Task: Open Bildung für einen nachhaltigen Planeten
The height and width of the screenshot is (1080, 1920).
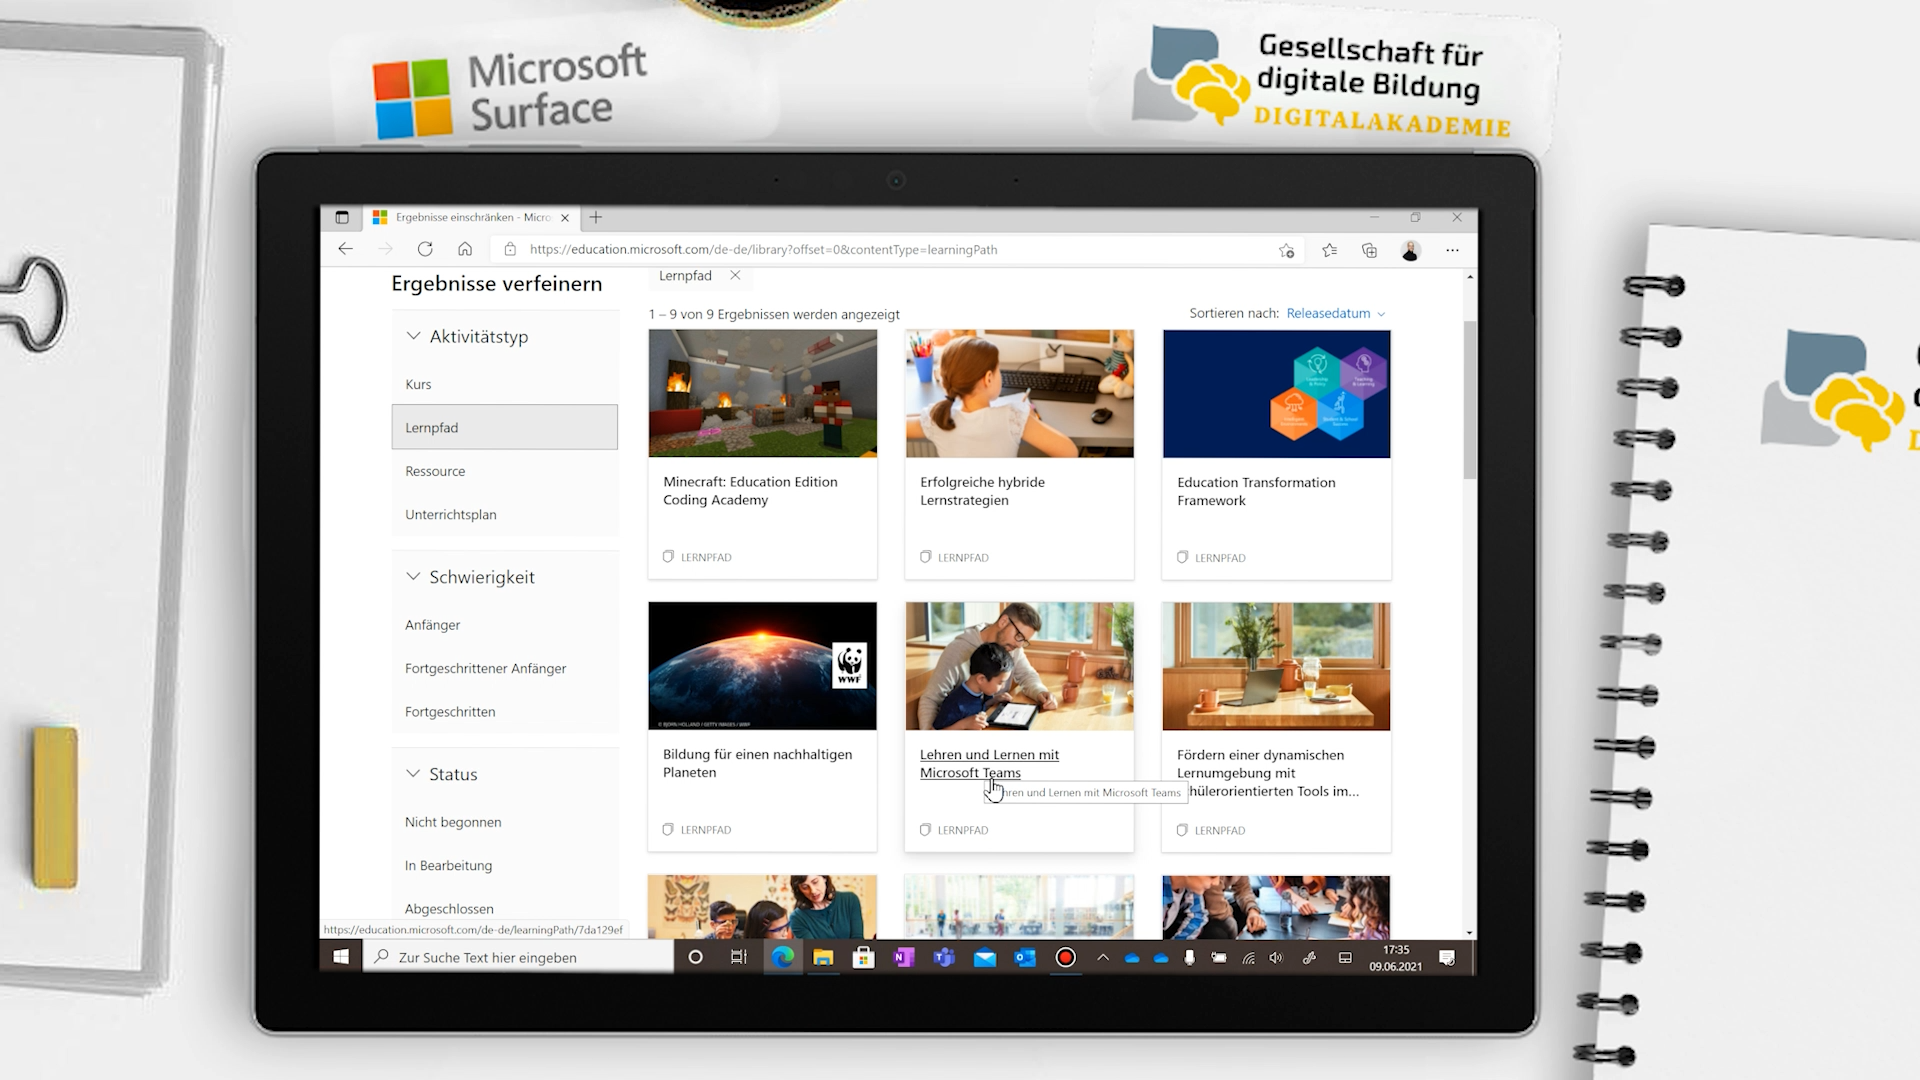Action: click(757, 763)
